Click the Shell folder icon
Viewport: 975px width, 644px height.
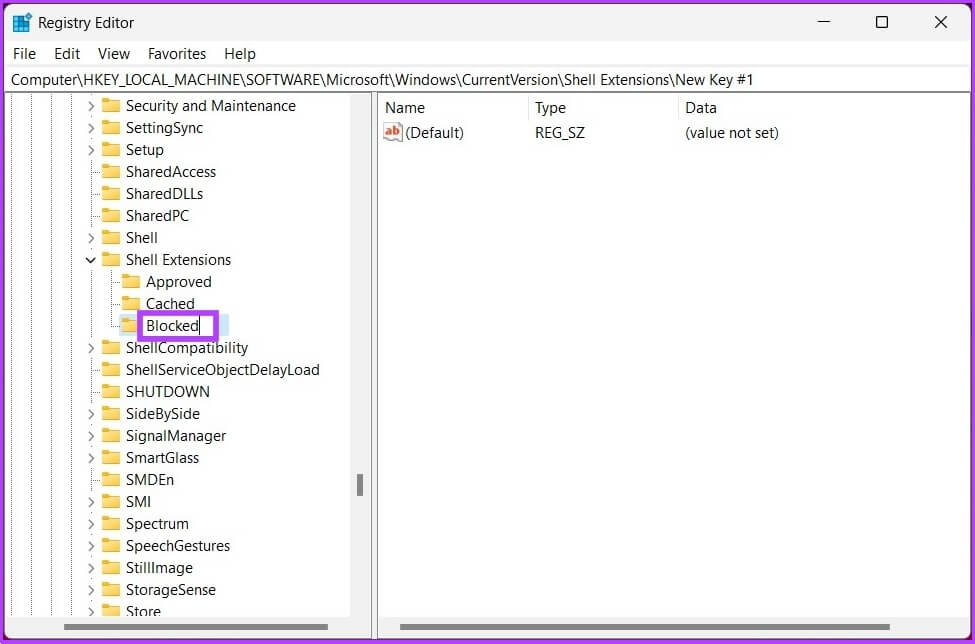(111, 237)
